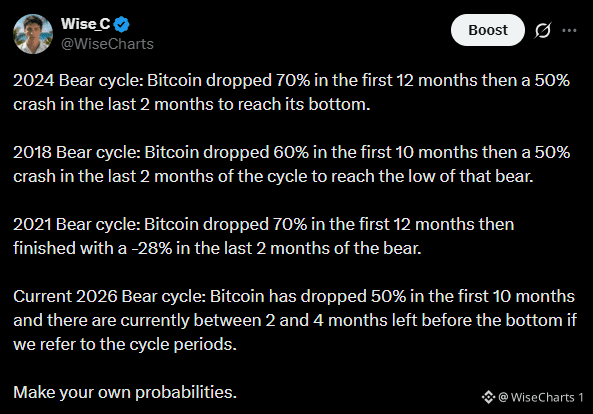Click the blue verified badge

coord(122,25)
